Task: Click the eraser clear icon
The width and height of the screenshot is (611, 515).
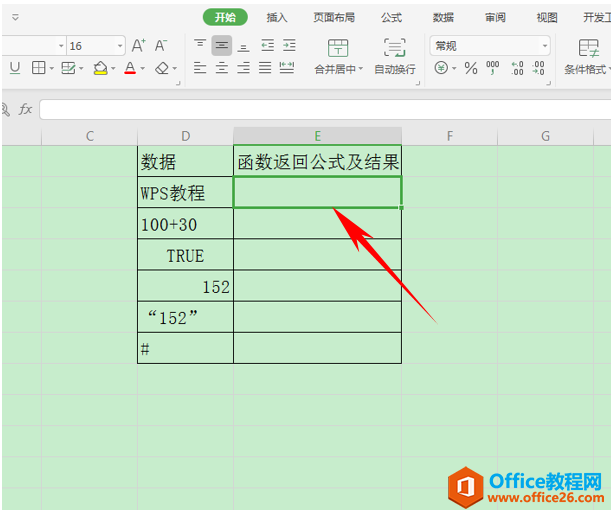Action: point(162,69)
